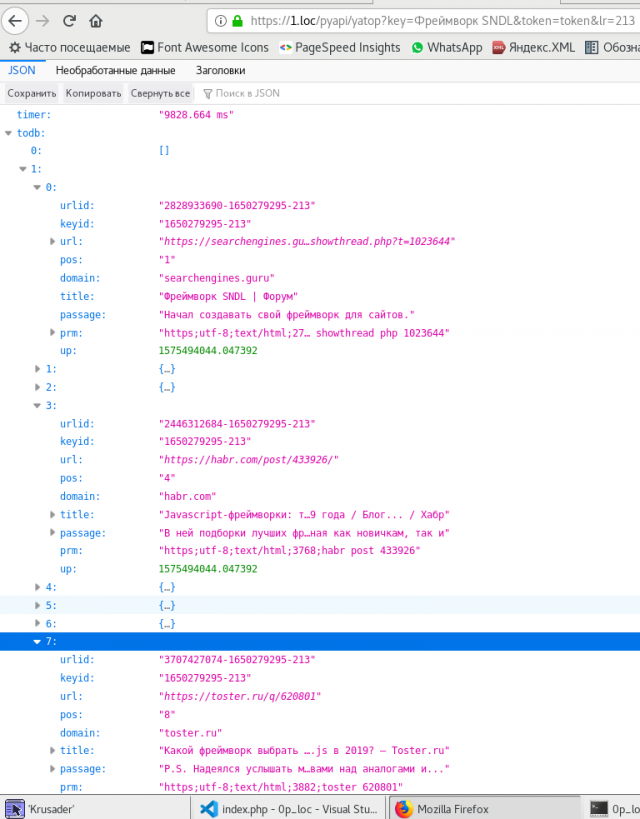Open Krusader from the taskbar

click(95, 809)
